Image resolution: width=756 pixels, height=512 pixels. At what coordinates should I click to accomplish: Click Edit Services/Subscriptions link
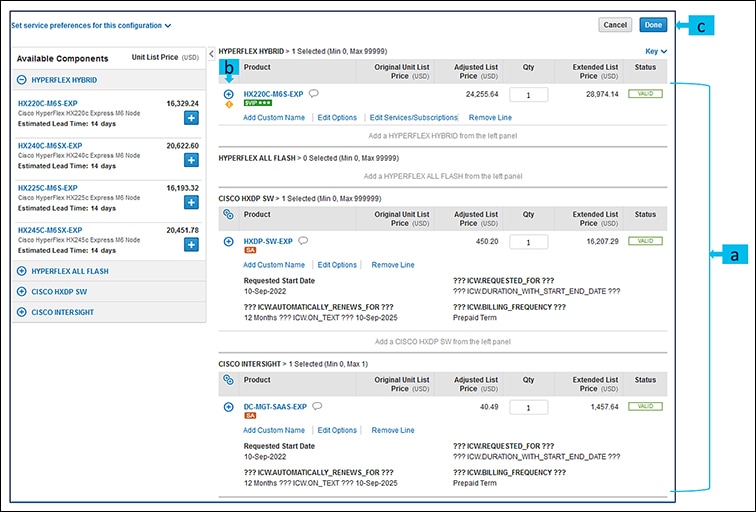(413, 117)
